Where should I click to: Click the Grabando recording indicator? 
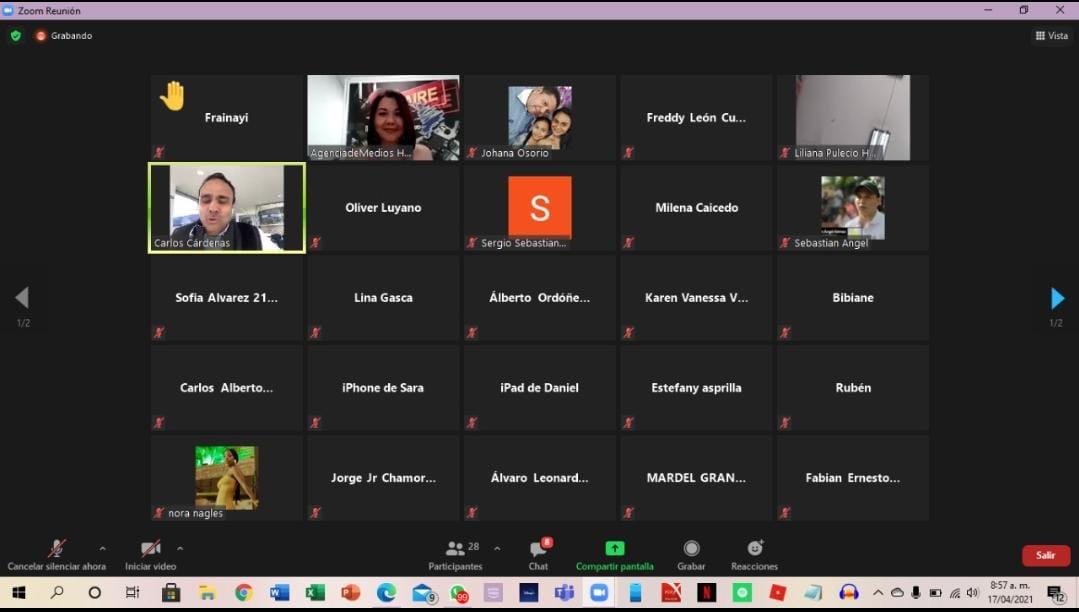(x=64, y=36)
